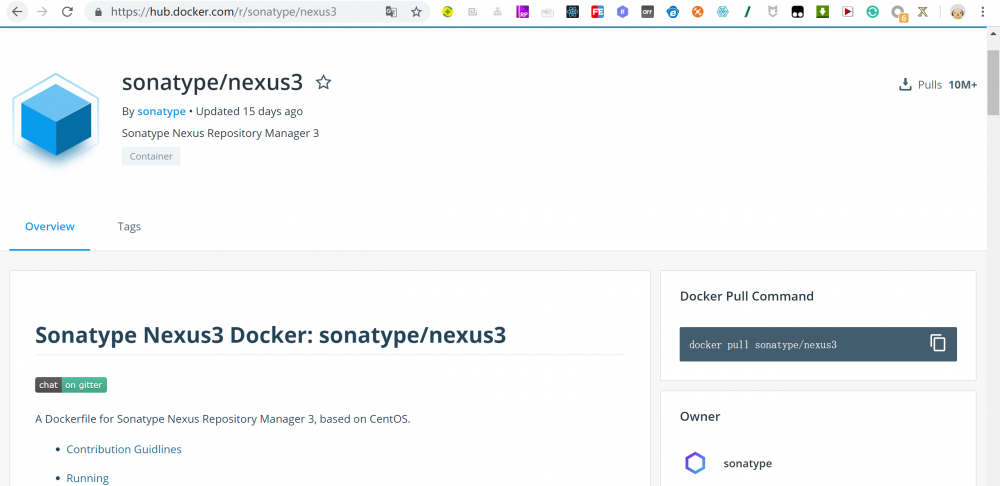1000x486 pixels.
Task: Star the sonatype/nexus3 repository
Action: point(323,83)
